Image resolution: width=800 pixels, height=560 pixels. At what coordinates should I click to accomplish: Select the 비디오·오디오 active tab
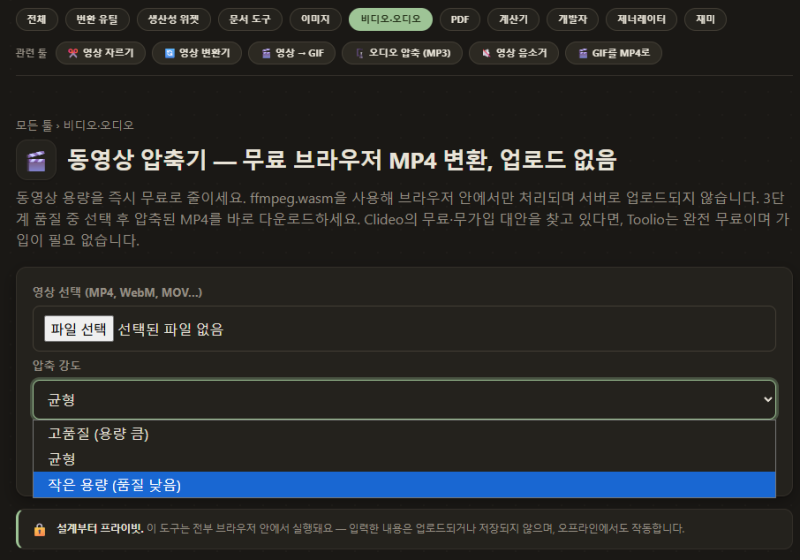point(391,19)
